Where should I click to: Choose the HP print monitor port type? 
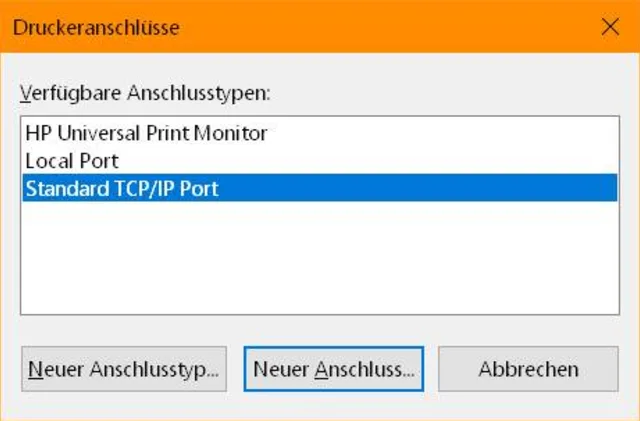coord(146,132)
